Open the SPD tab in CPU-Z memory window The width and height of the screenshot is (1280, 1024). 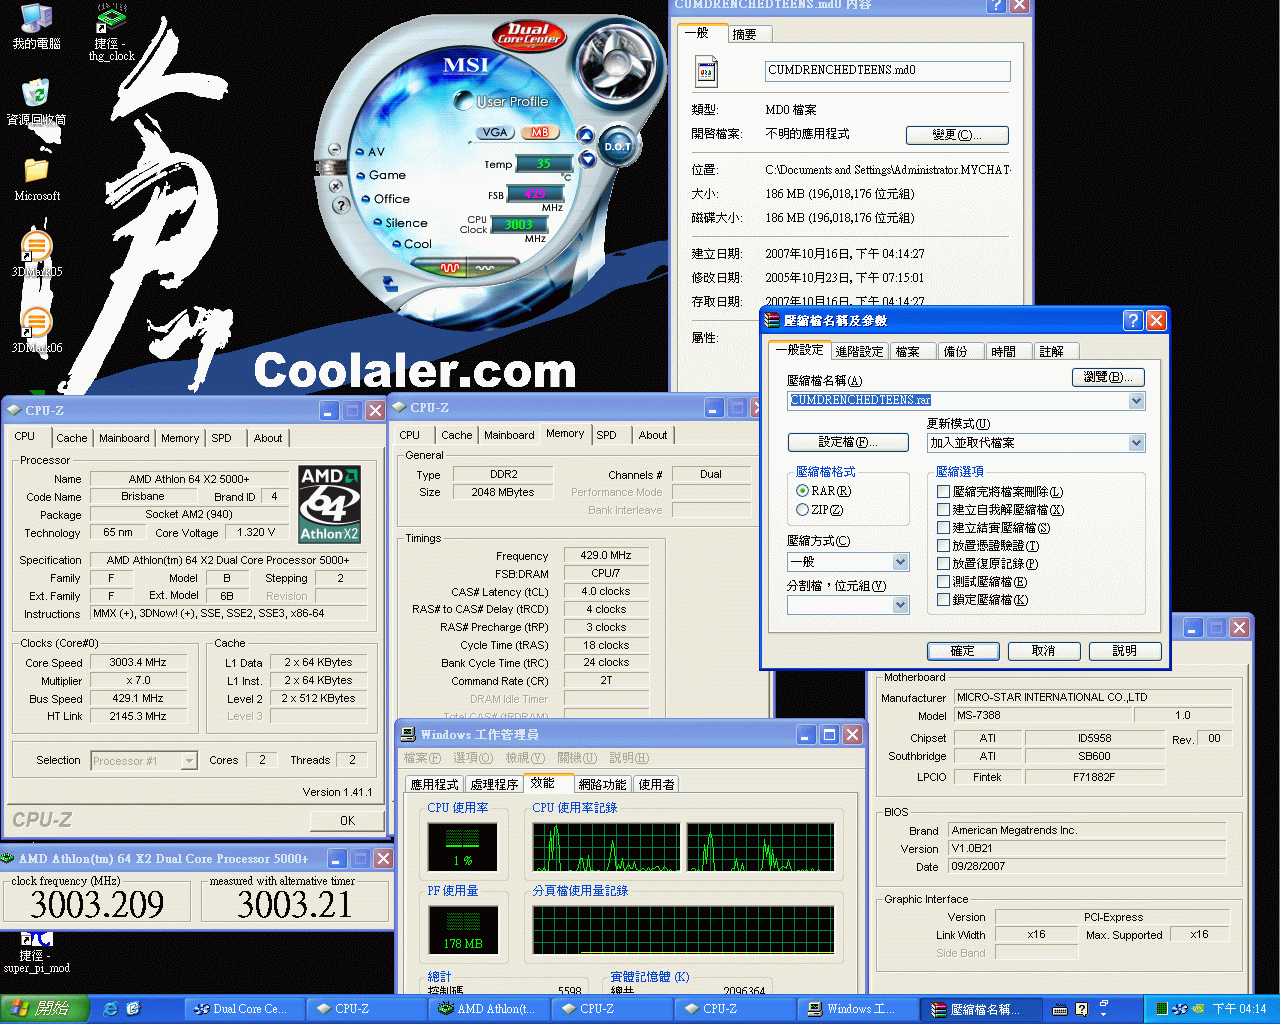coord(607,435)
